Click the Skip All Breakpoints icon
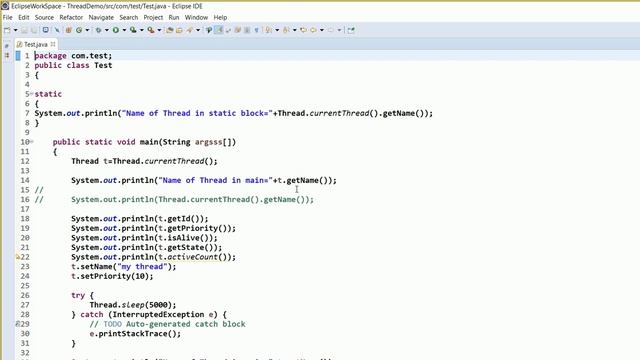 point(57,30)
